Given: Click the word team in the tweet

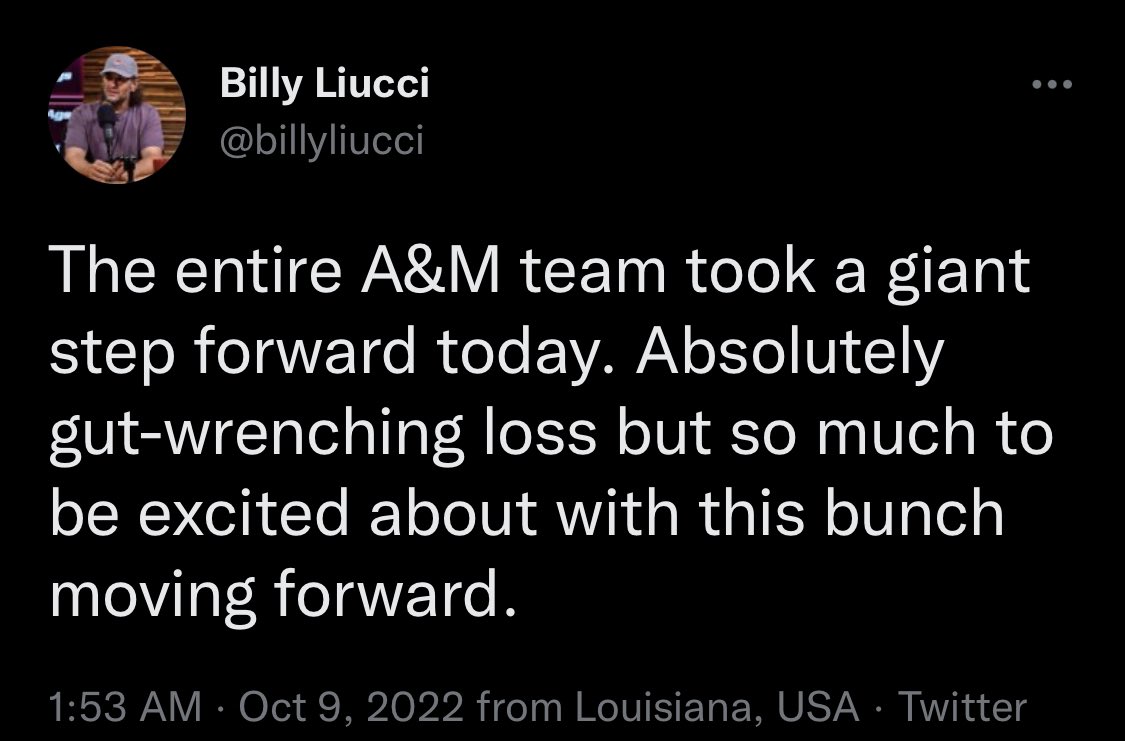Looking at the screenshot, I should tap(593, 273).
